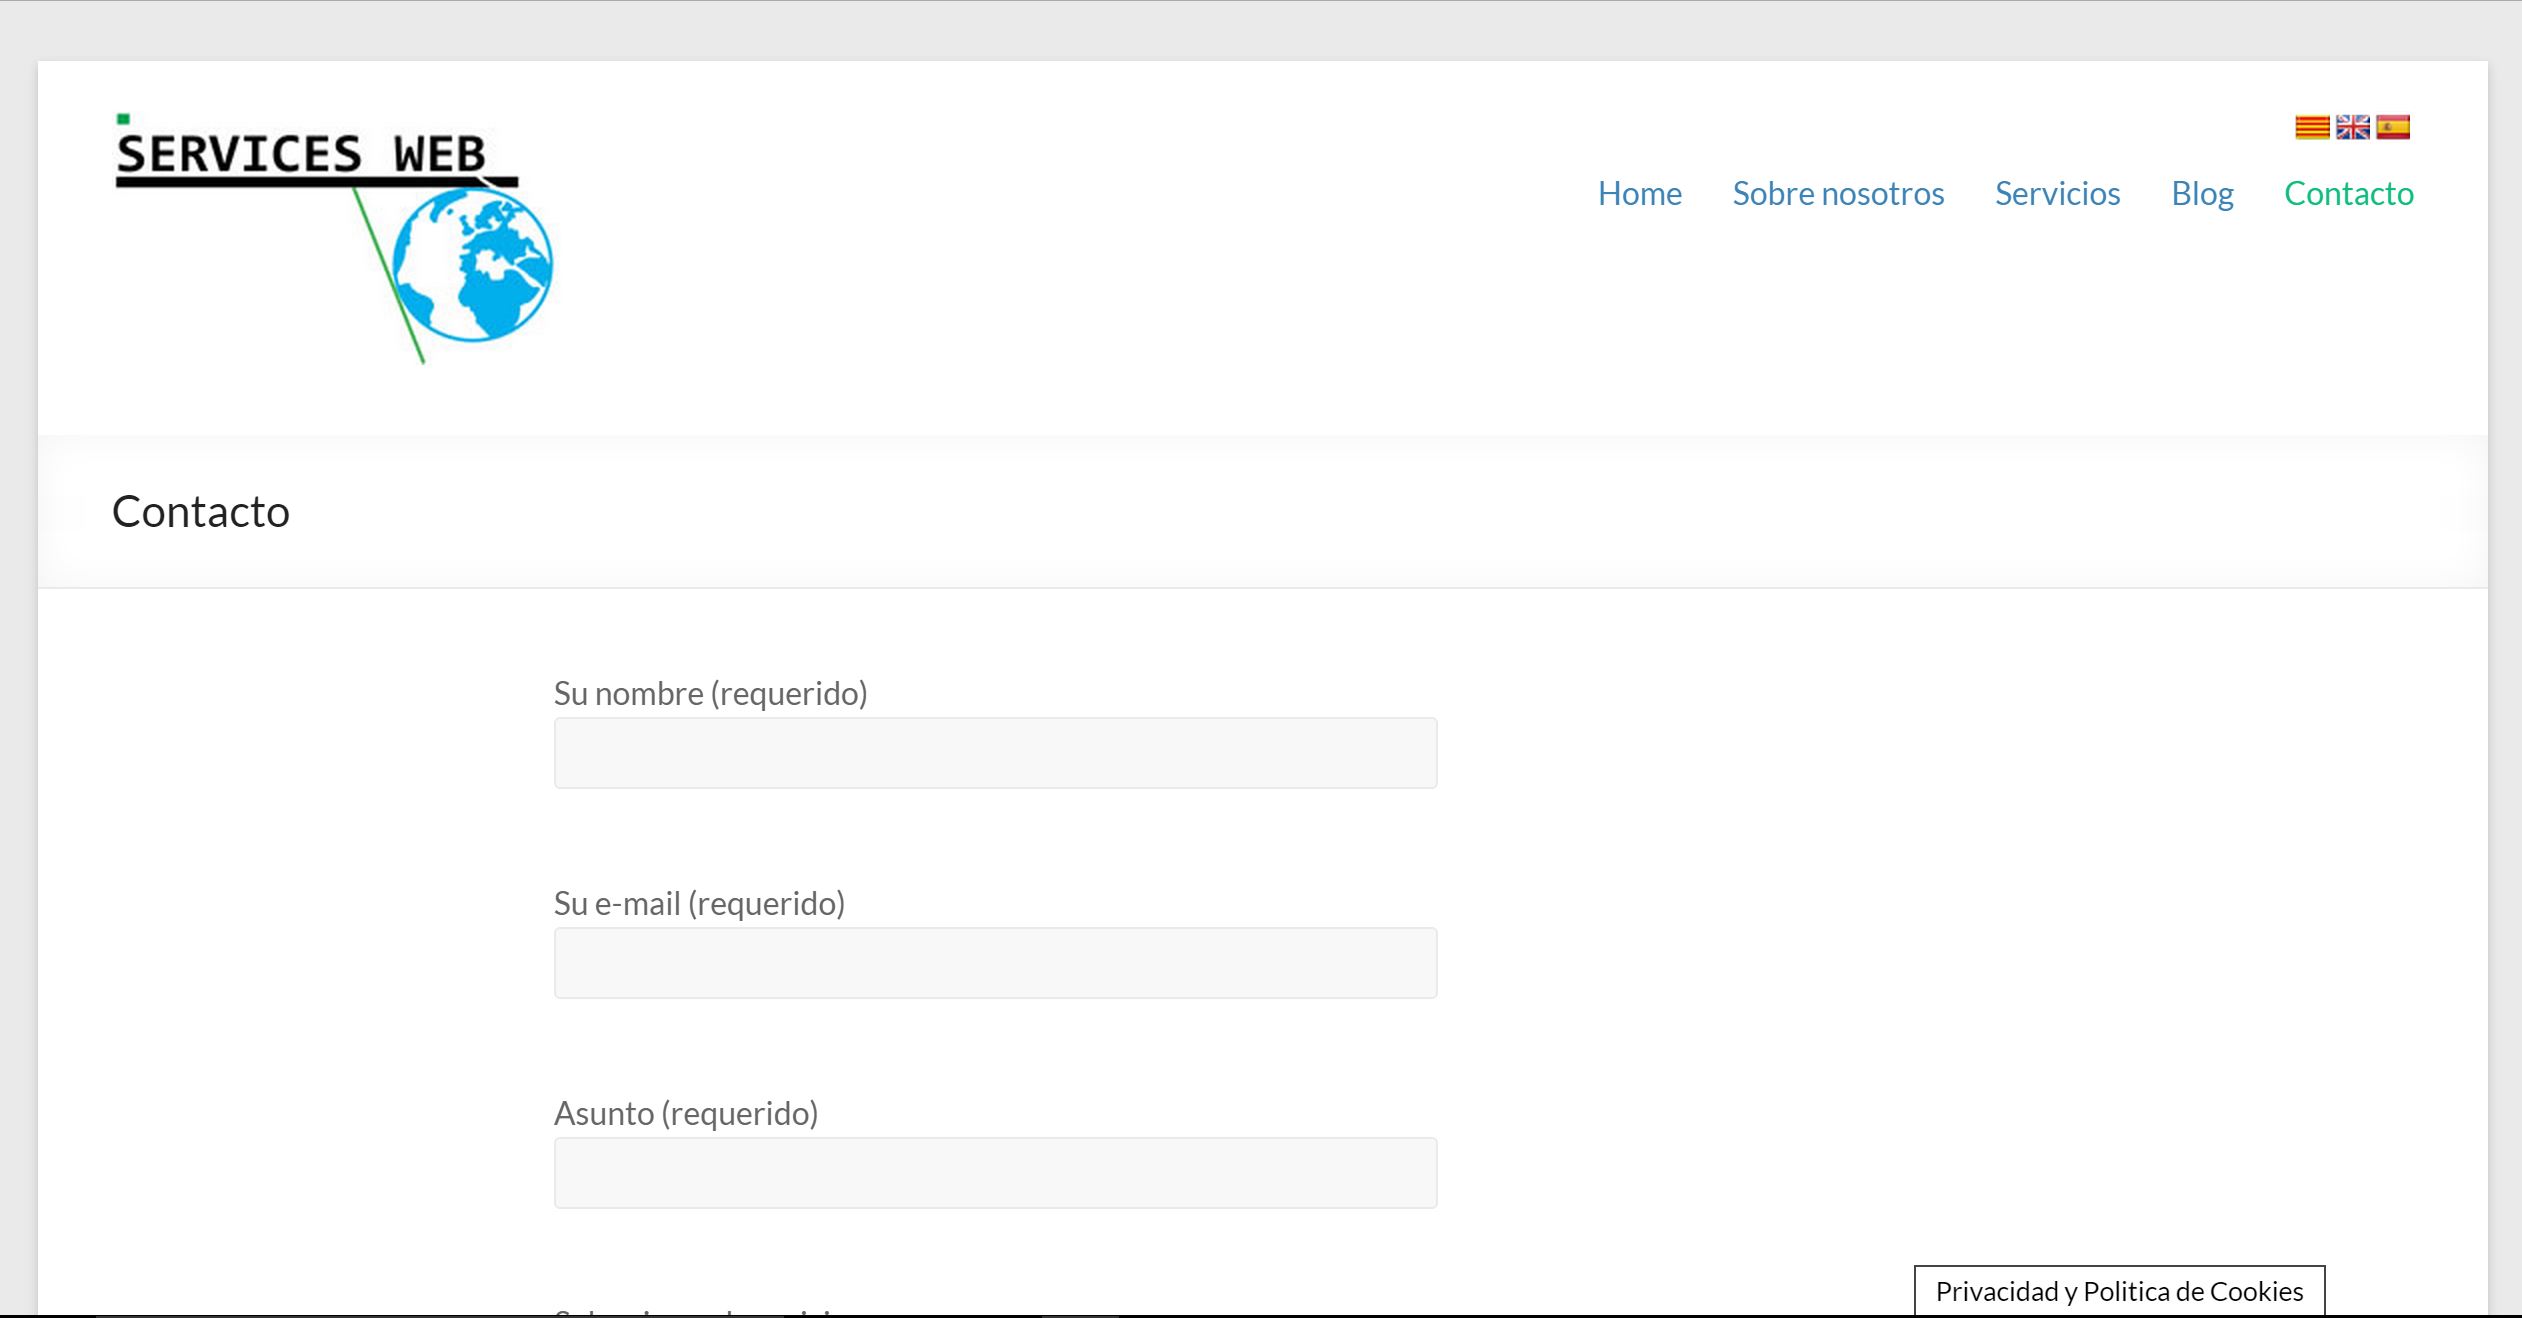
Task: Click the Contacto page heading
Action: (201, 511)
